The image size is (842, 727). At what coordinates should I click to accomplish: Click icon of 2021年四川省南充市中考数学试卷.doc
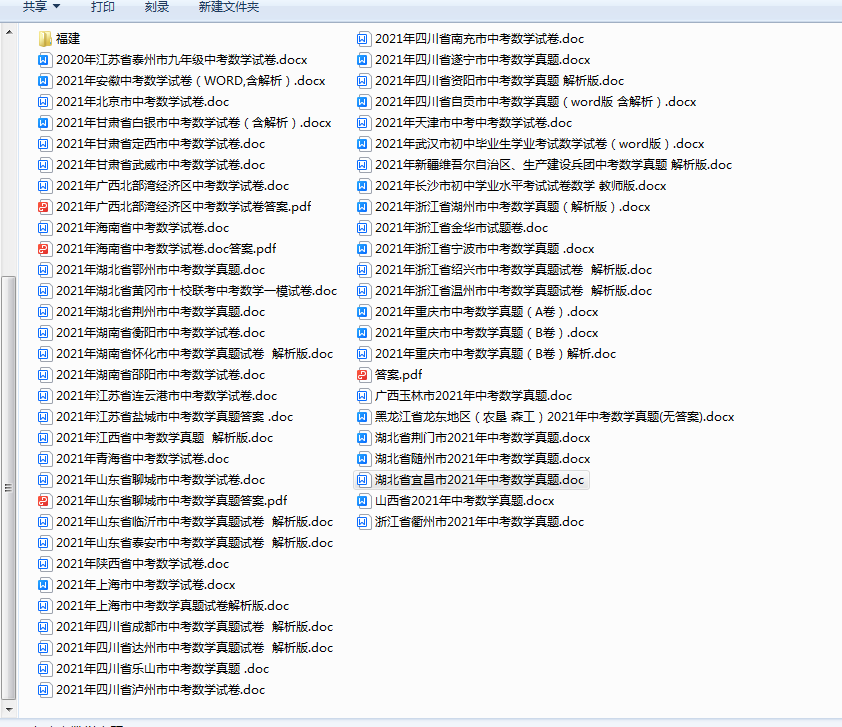tap(363, 39)
